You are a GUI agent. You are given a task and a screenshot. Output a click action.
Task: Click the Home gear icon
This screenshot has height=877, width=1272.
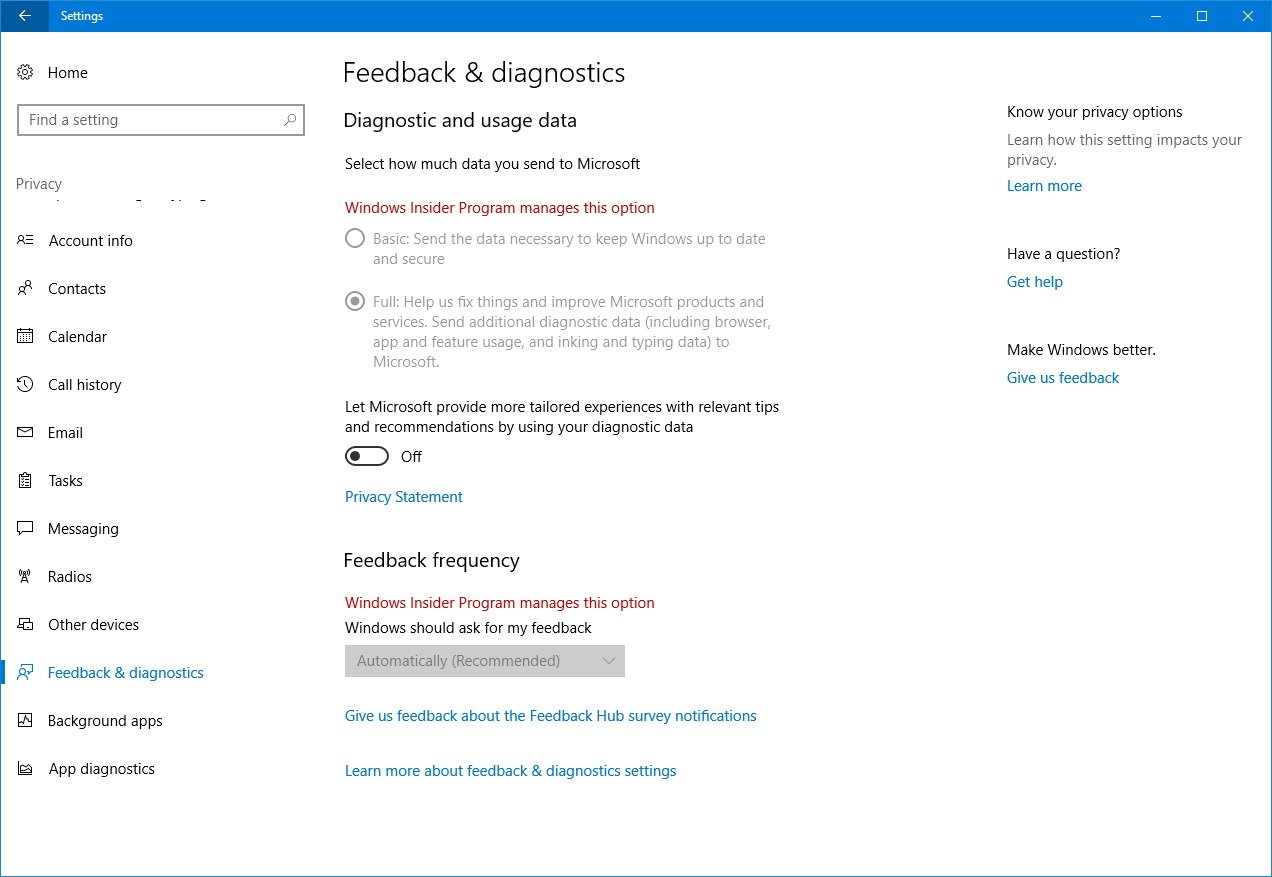click(26, 73)
